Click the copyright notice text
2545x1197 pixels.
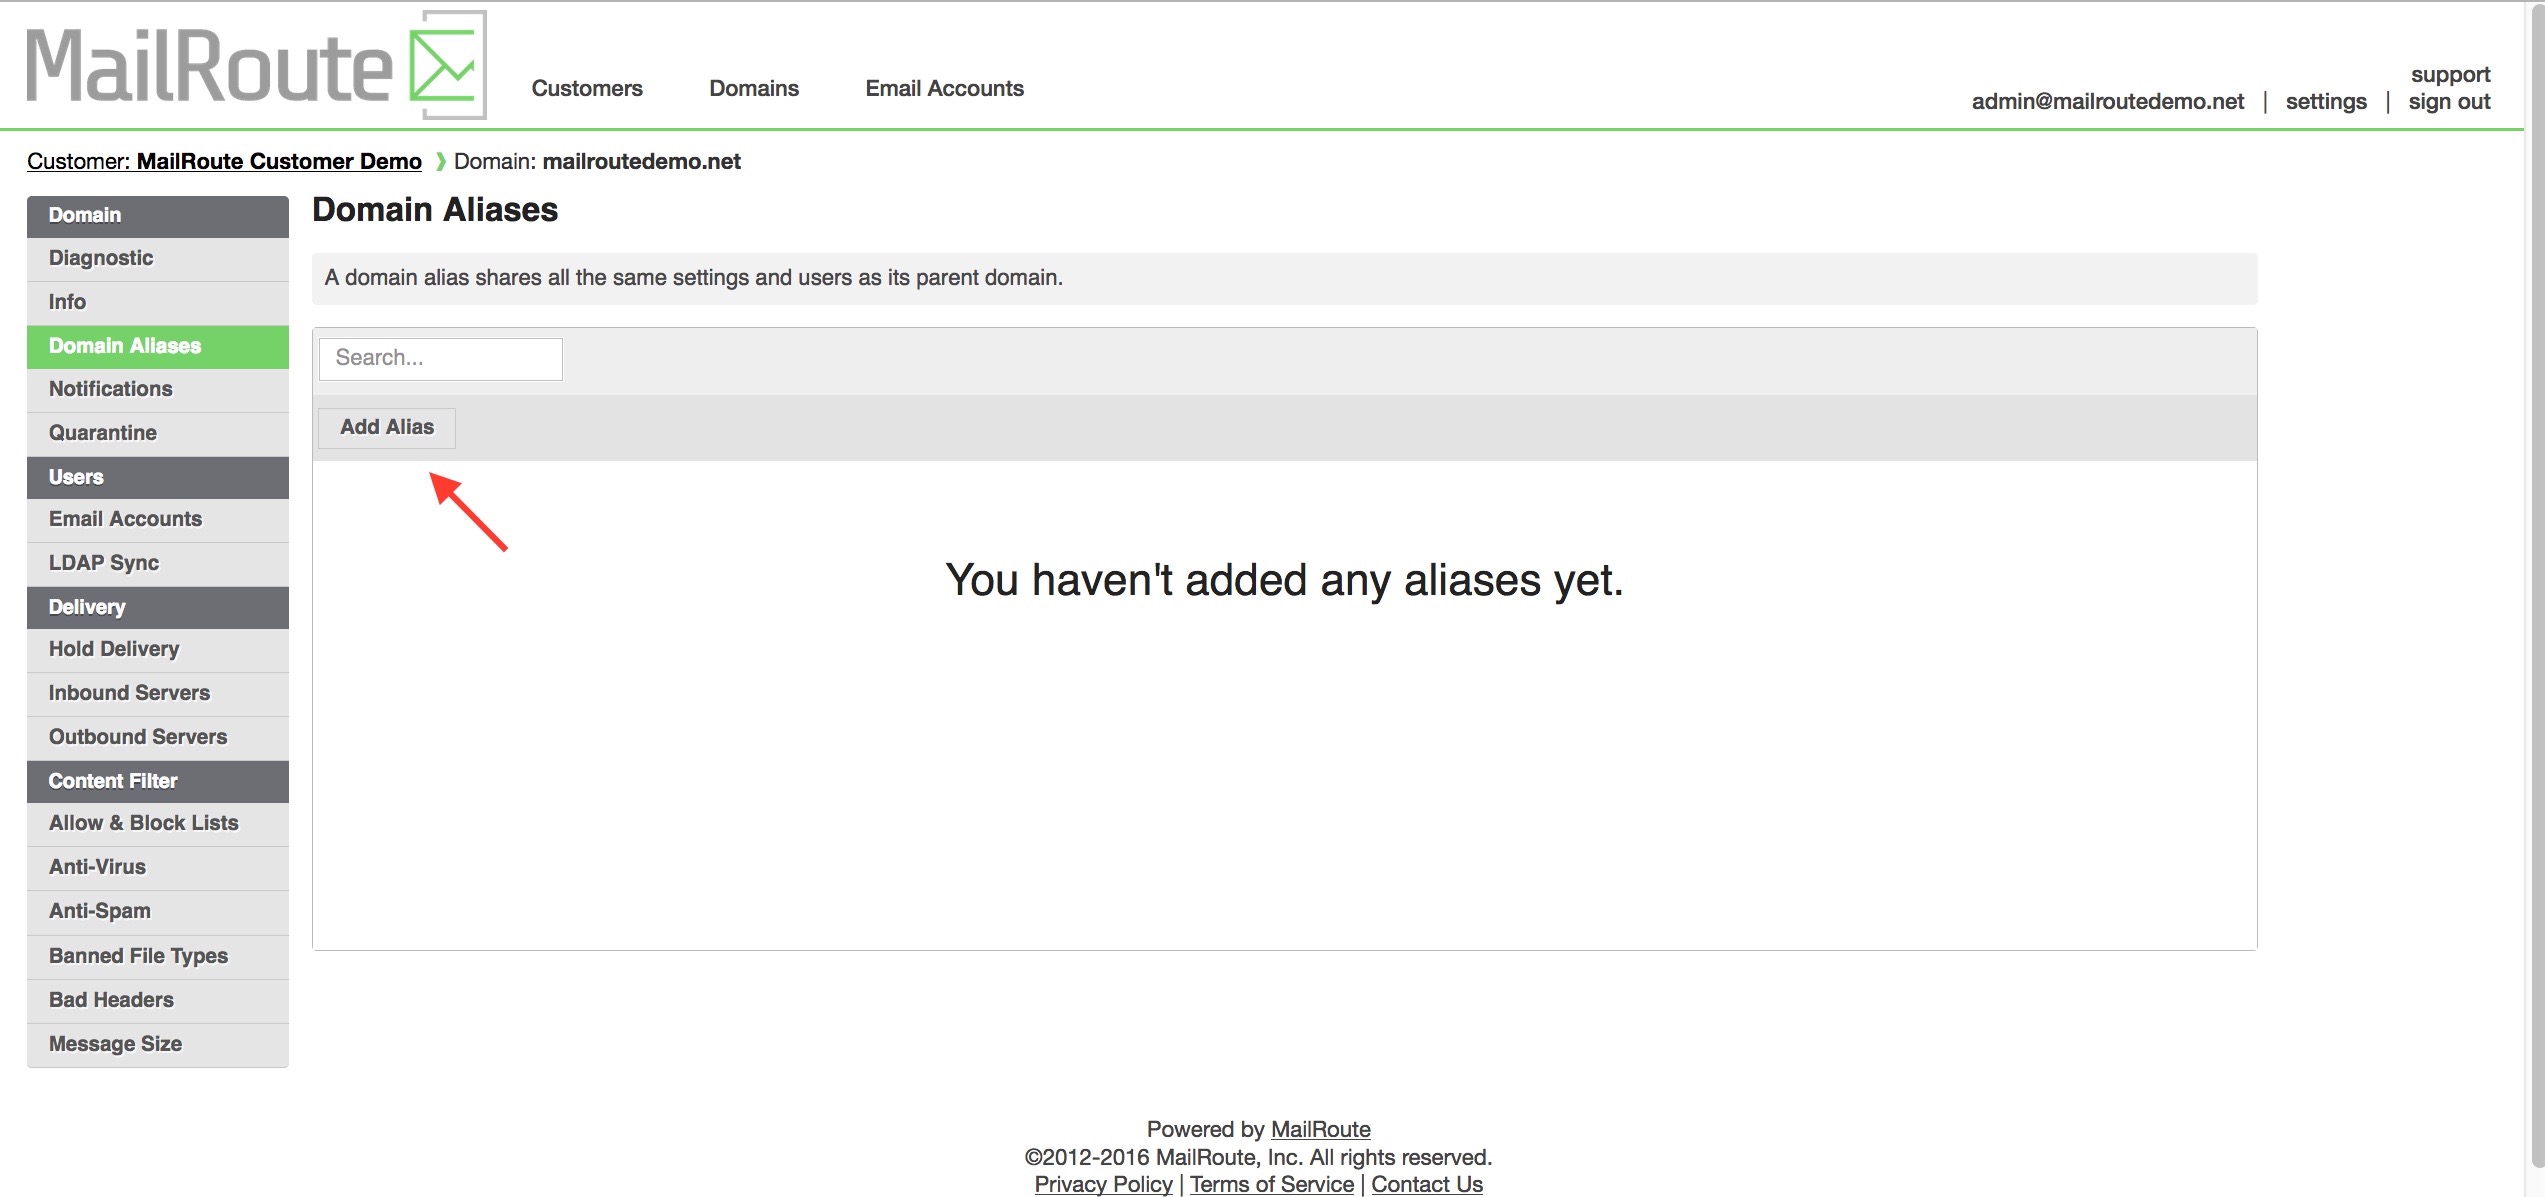(x=1258, y=1157)
